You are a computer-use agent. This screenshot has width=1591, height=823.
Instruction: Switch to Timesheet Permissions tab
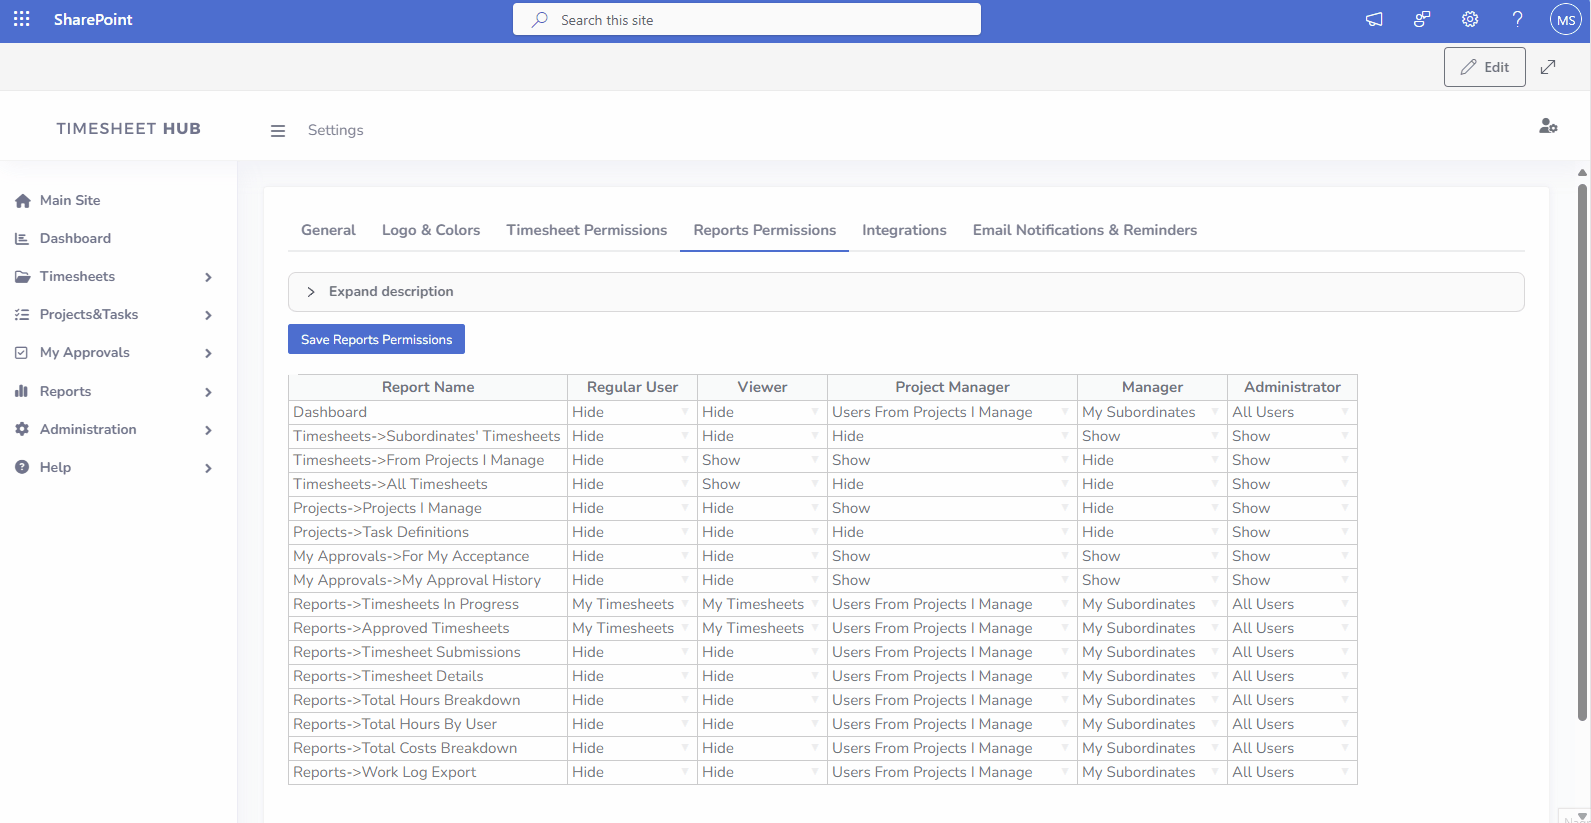pos(586,230)
